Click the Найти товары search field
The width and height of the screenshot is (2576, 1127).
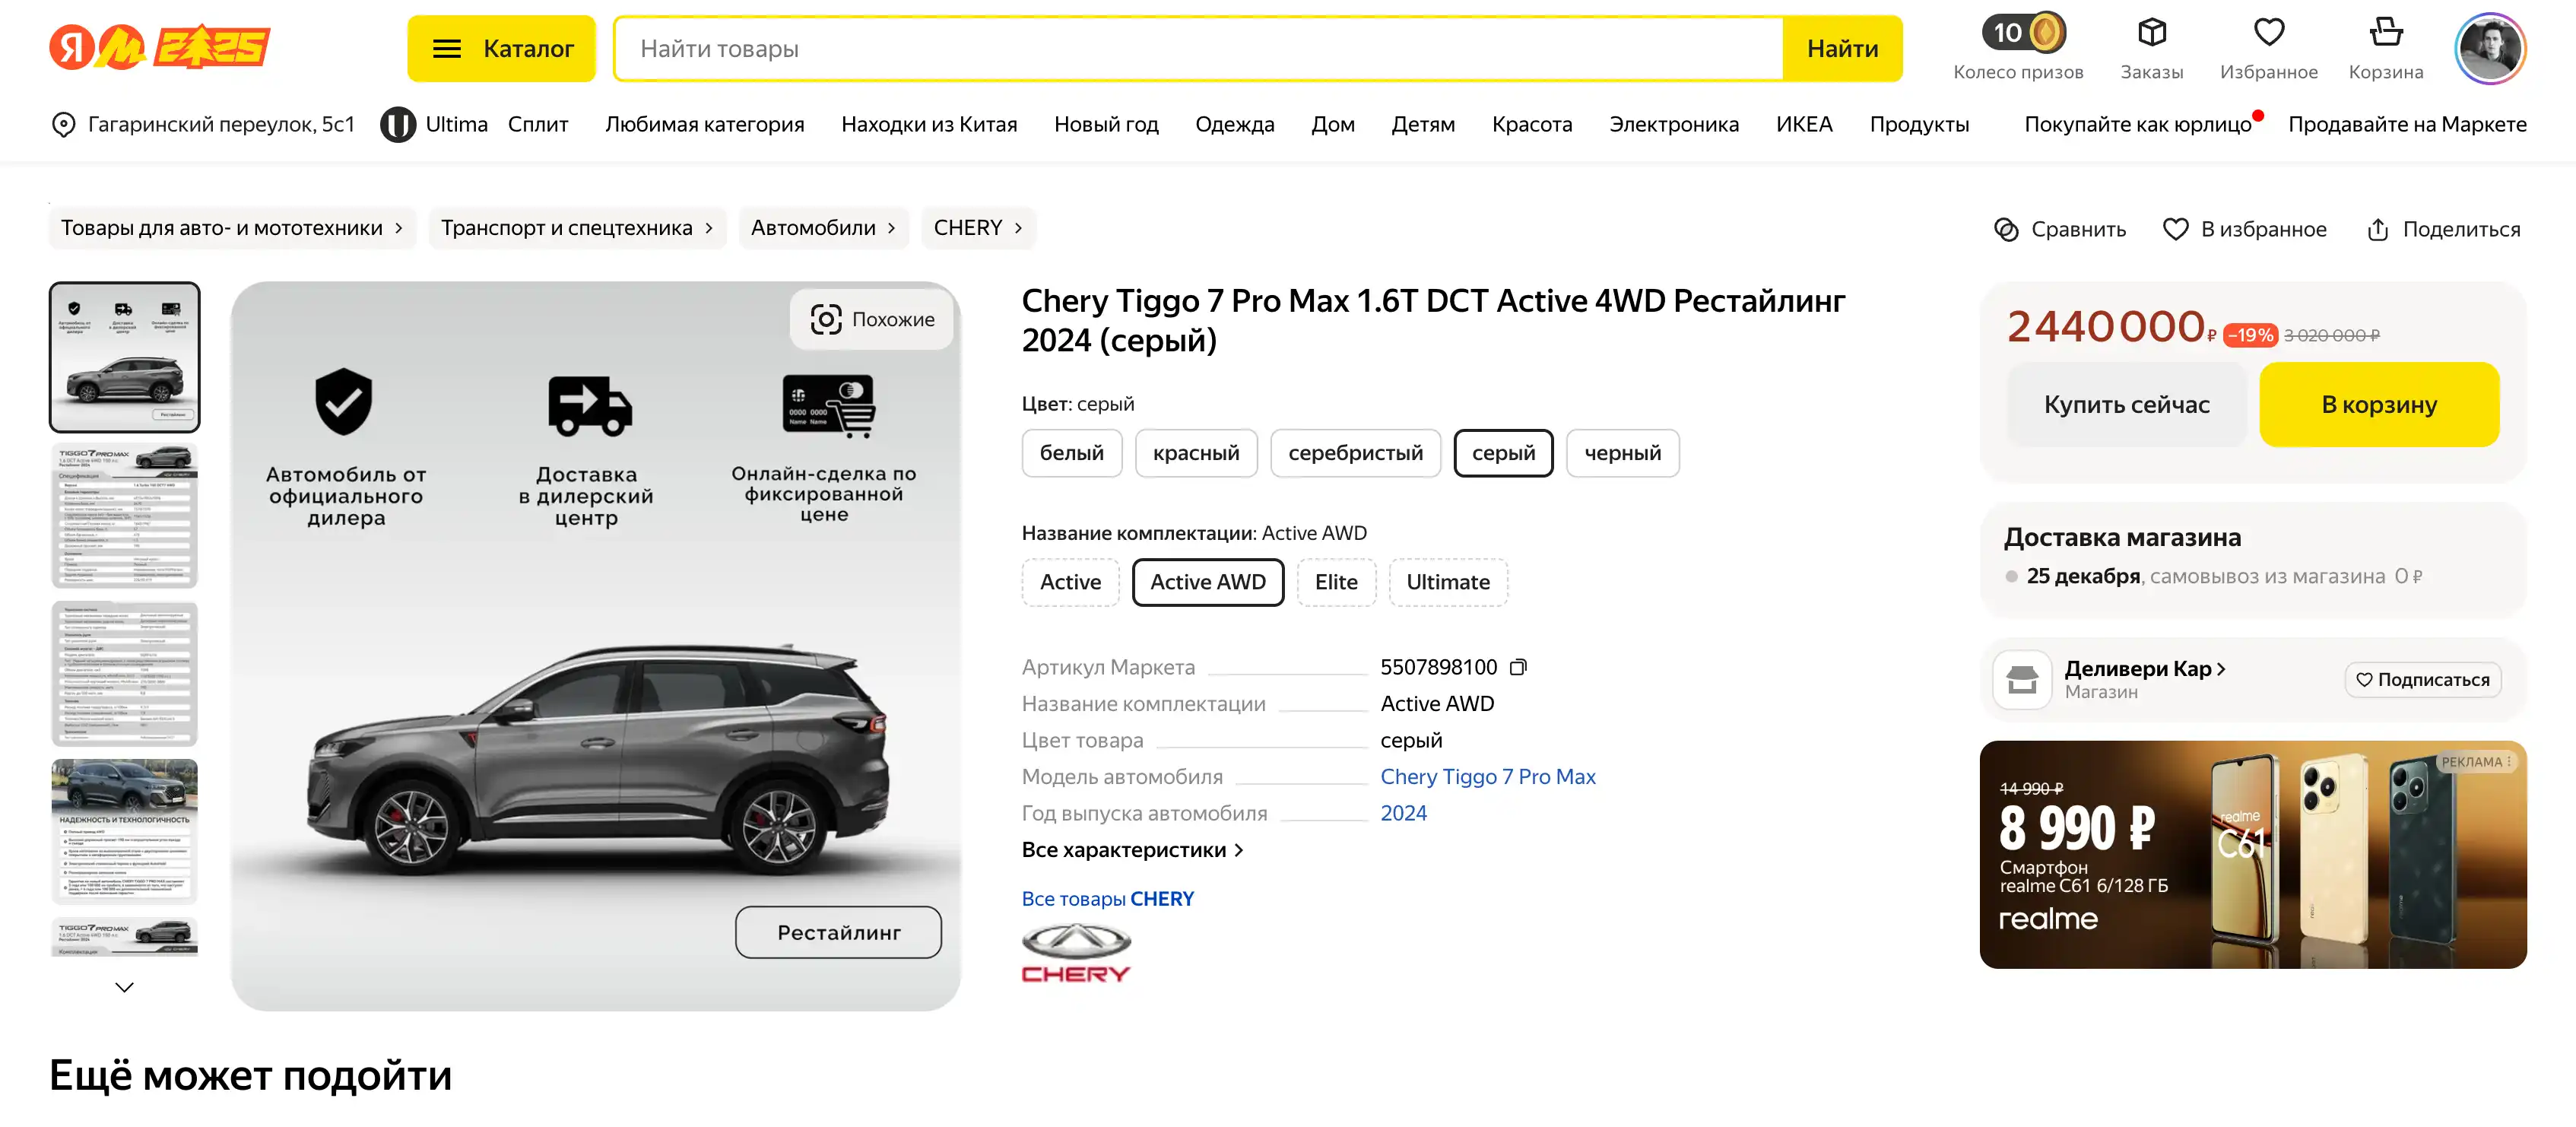1197,48
